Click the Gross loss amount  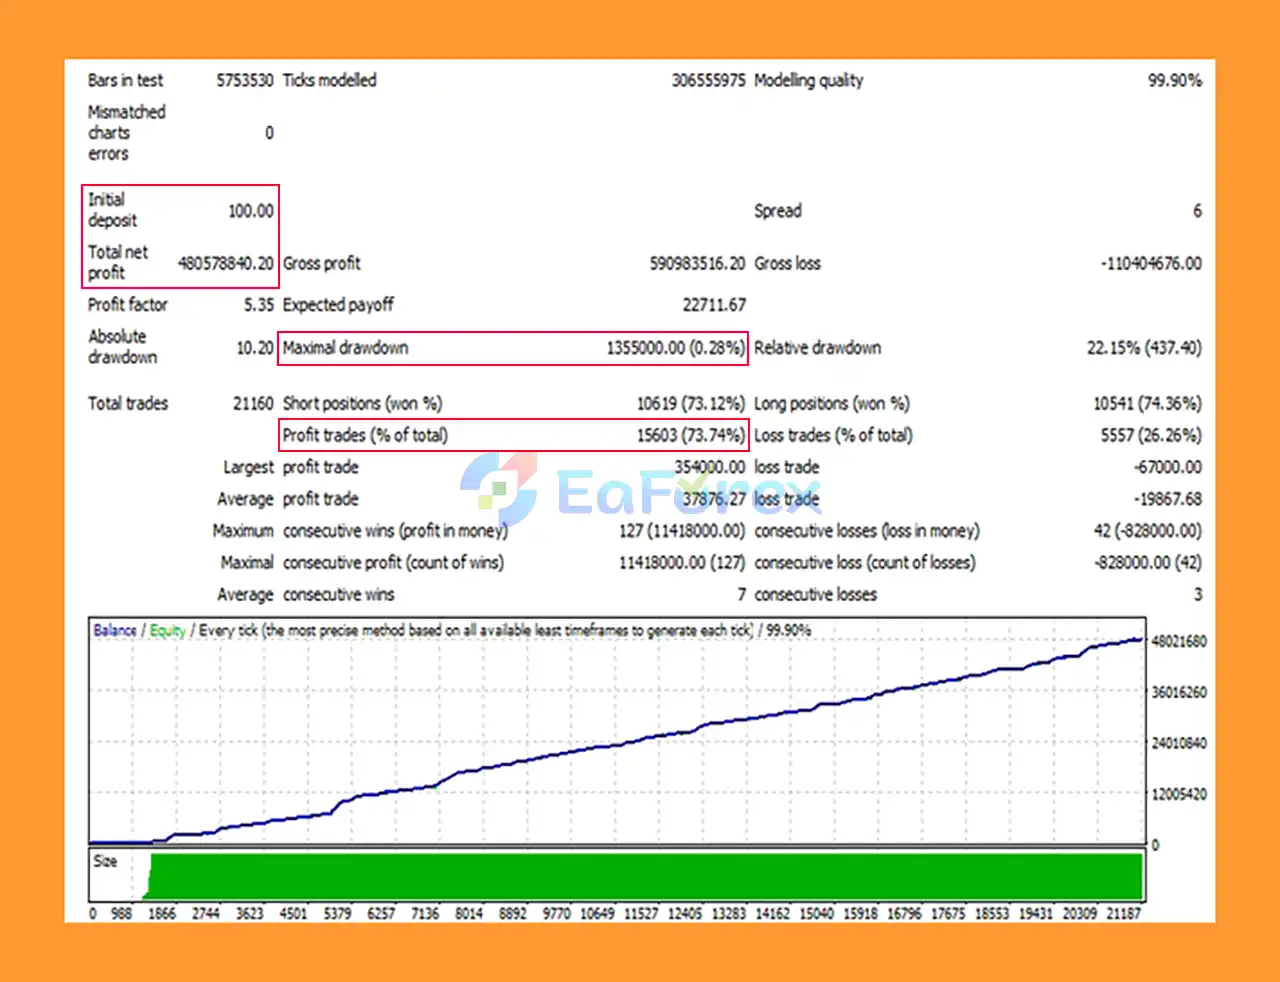(x=1151, y=263)
